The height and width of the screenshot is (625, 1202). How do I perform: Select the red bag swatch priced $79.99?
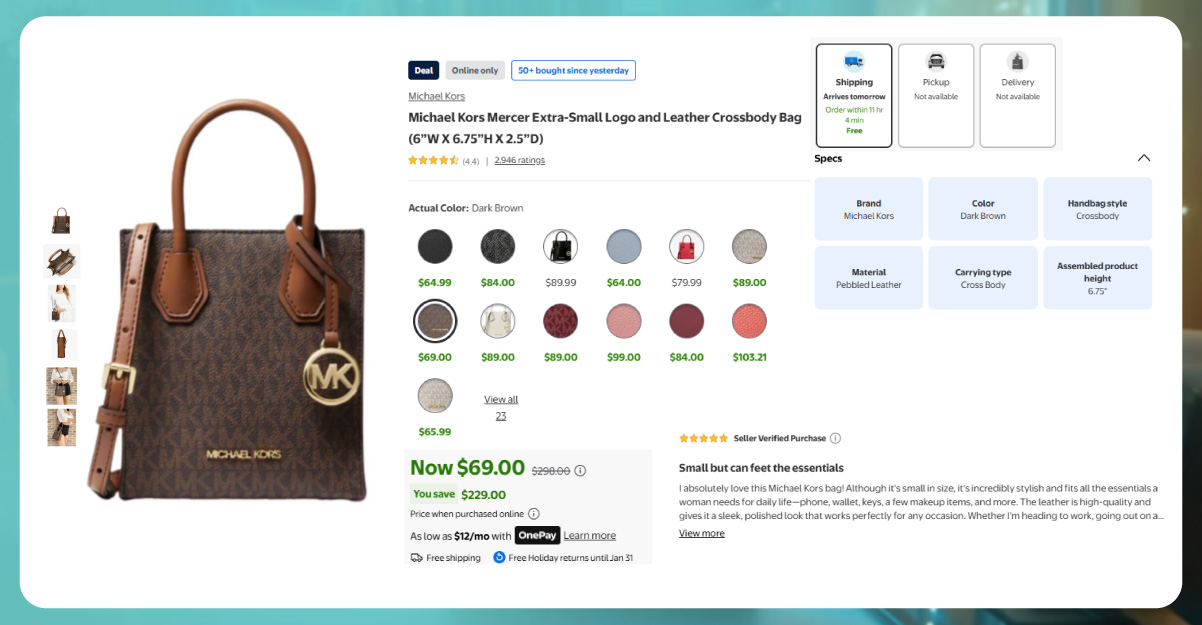coord(687,246)
